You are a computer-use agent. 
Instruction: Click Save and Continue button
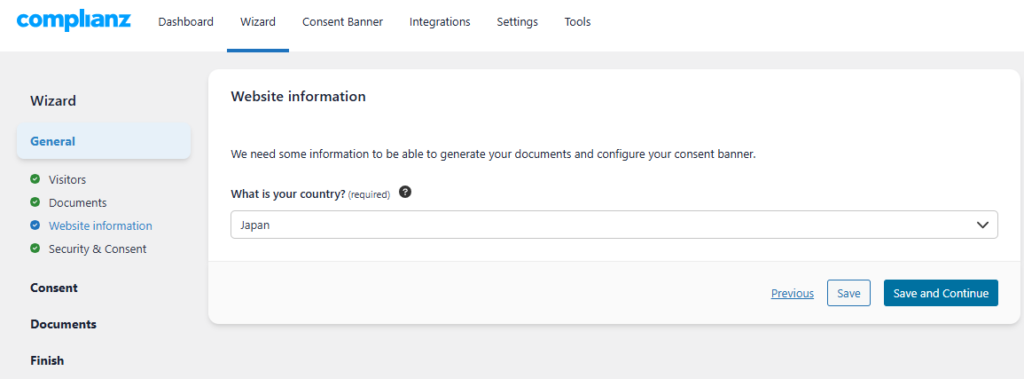(x=940, y=293)
